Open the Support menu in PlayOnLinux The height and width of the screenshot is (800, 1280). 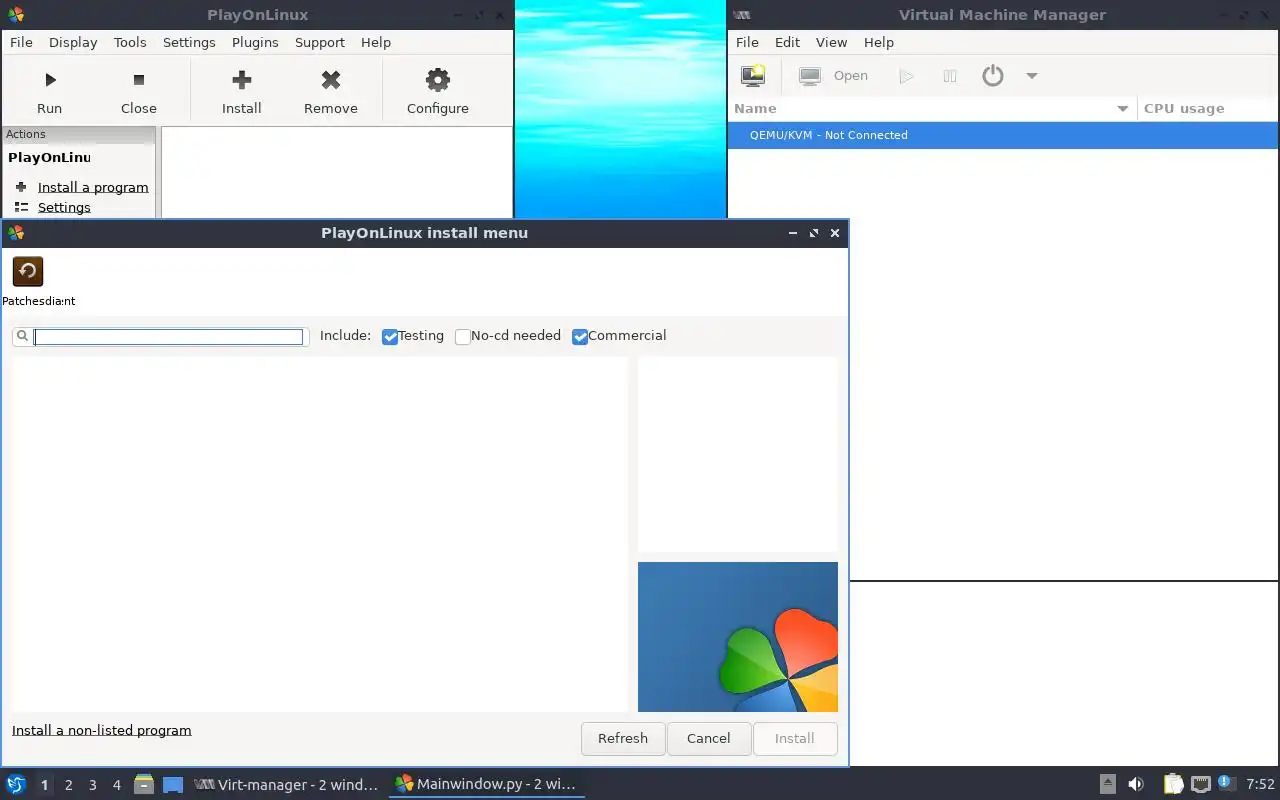click(320, 42)
